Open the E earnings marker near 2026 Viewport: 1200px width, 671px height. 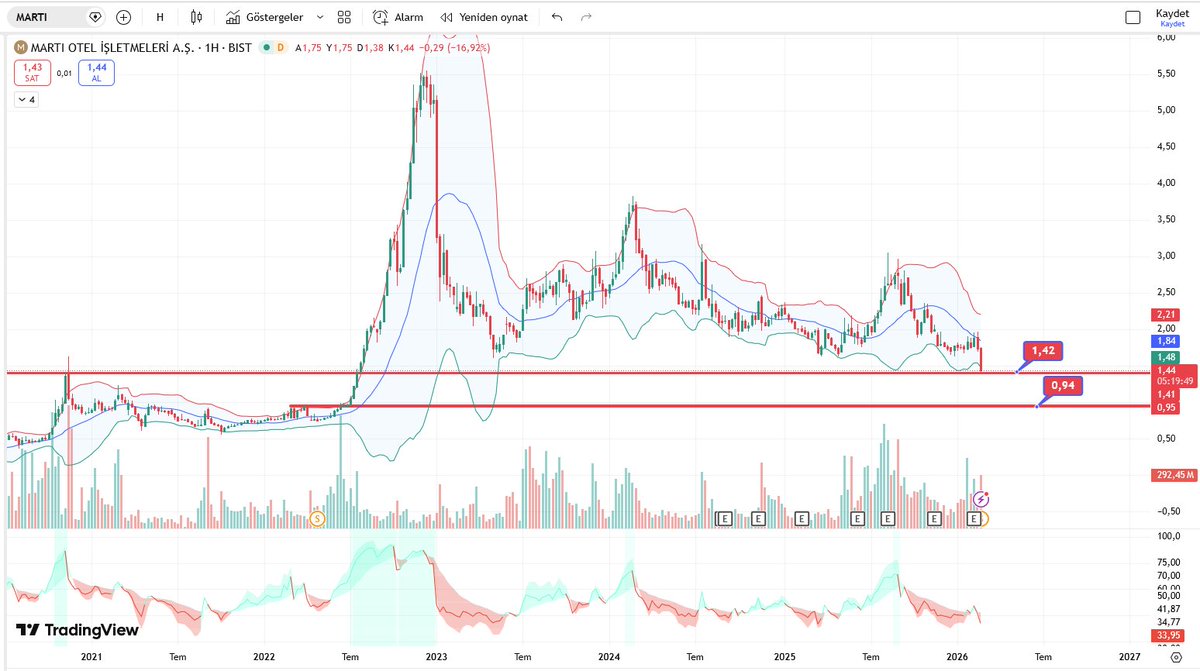[x=976, y=518]
